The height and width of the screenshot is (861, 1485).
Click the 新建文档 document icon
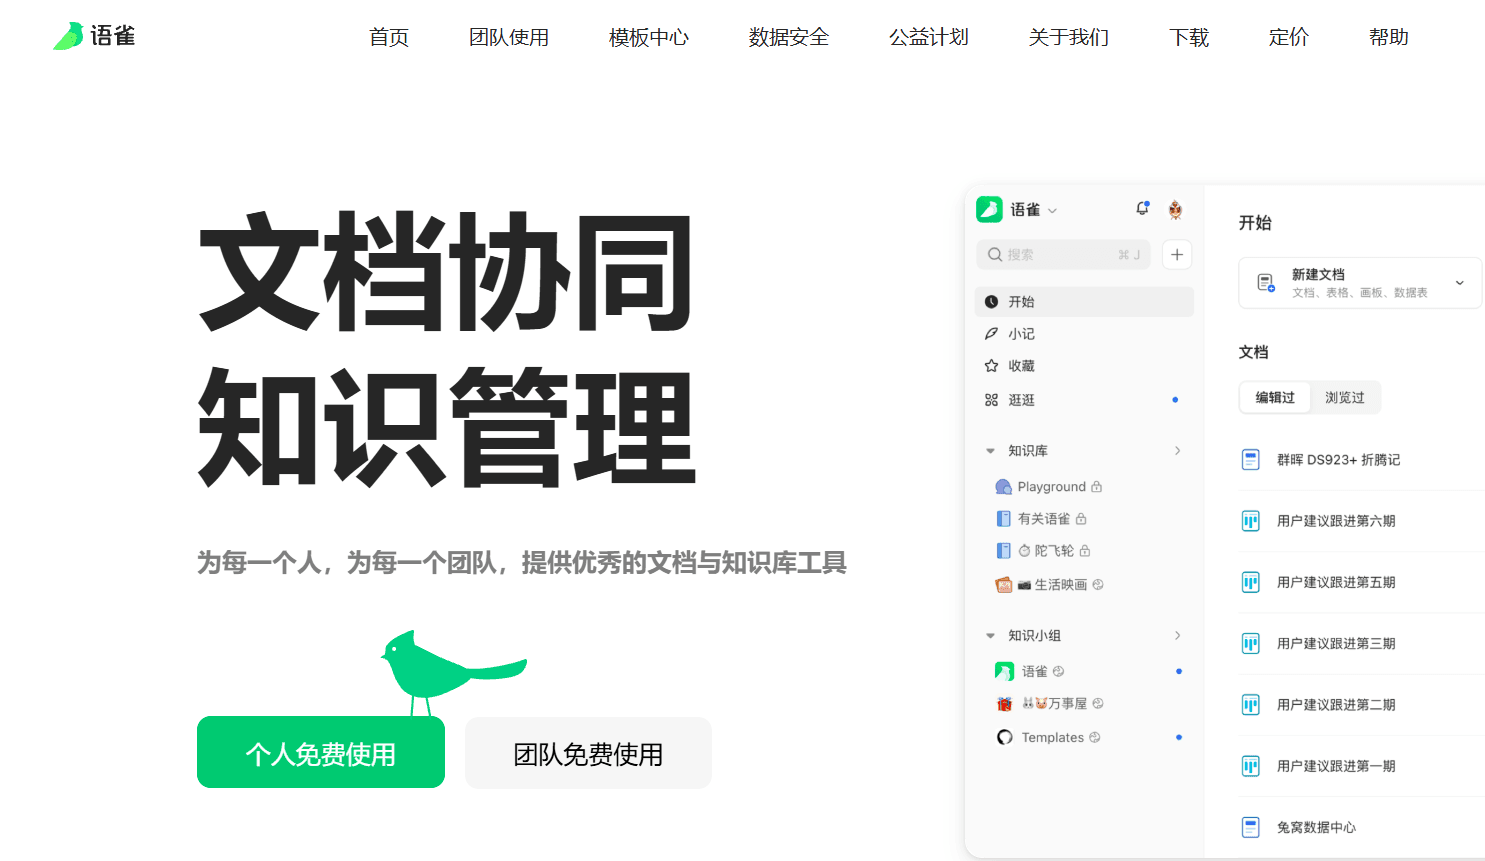(1266, 283)
